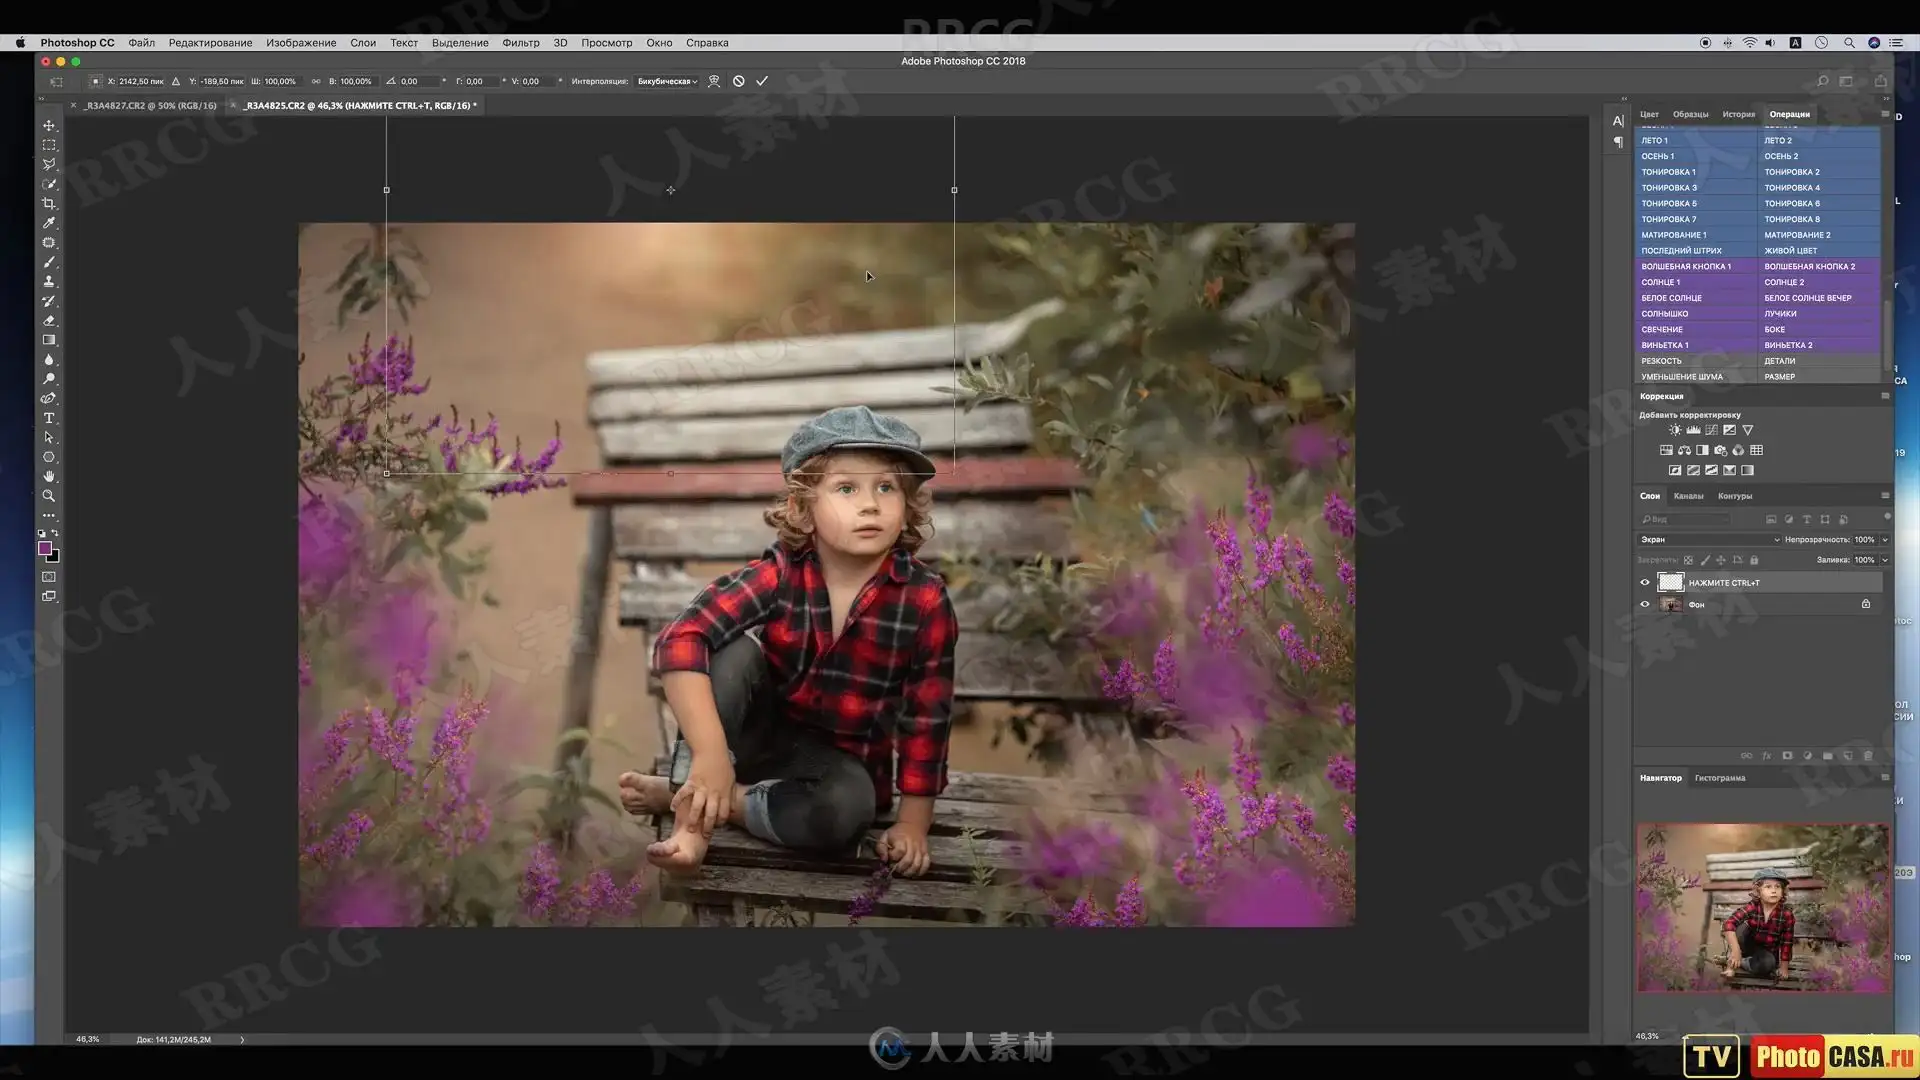Select the Horizontal Type tool
The image size is (1920, 1080).
pyautogui.click(x=48, y=418)
